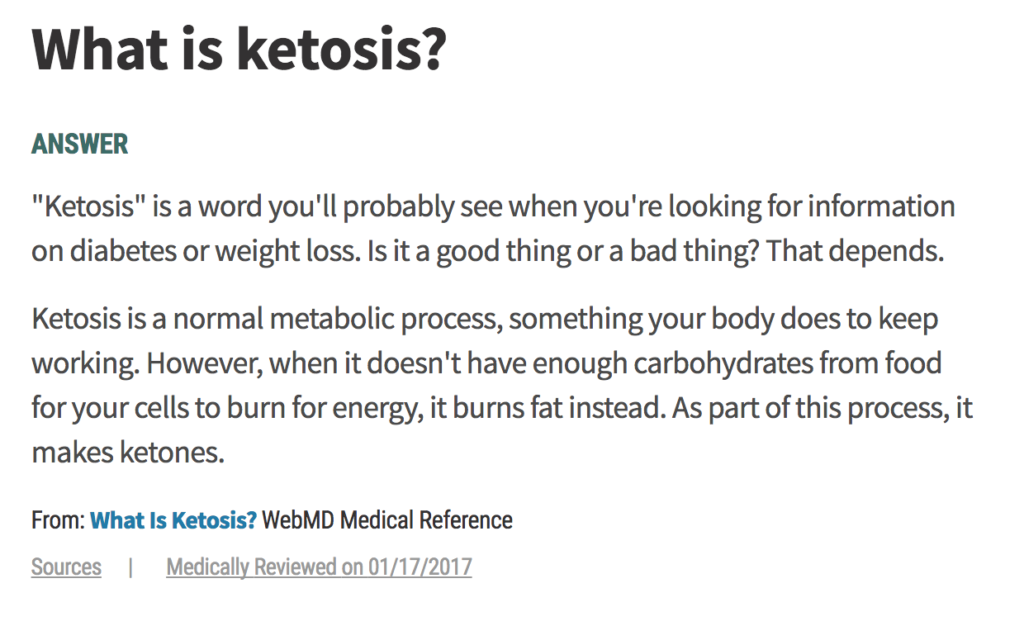Click the phrase "normal metabolic process"
Screen dimensions: 1024x626
point(336,319)
